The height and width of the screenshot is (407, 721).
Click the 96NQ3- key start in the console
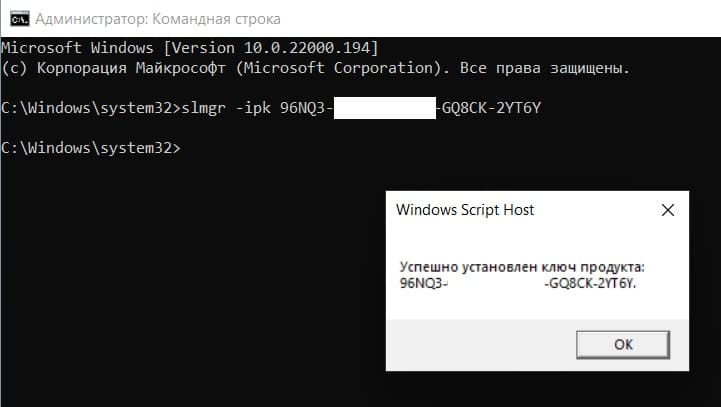pyautogui.click(x=306, y=108)
